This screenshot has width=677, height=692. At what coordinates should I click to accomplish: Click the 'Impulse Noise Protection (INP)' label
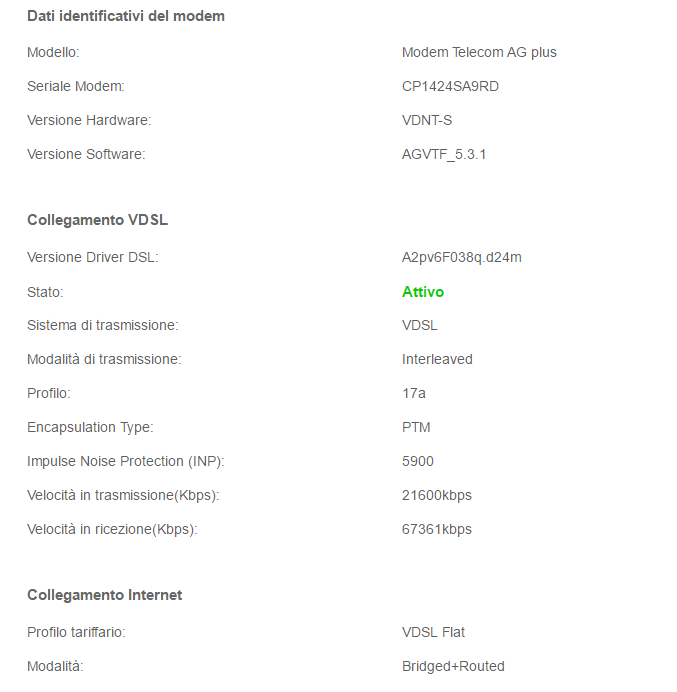click(126, 462)
